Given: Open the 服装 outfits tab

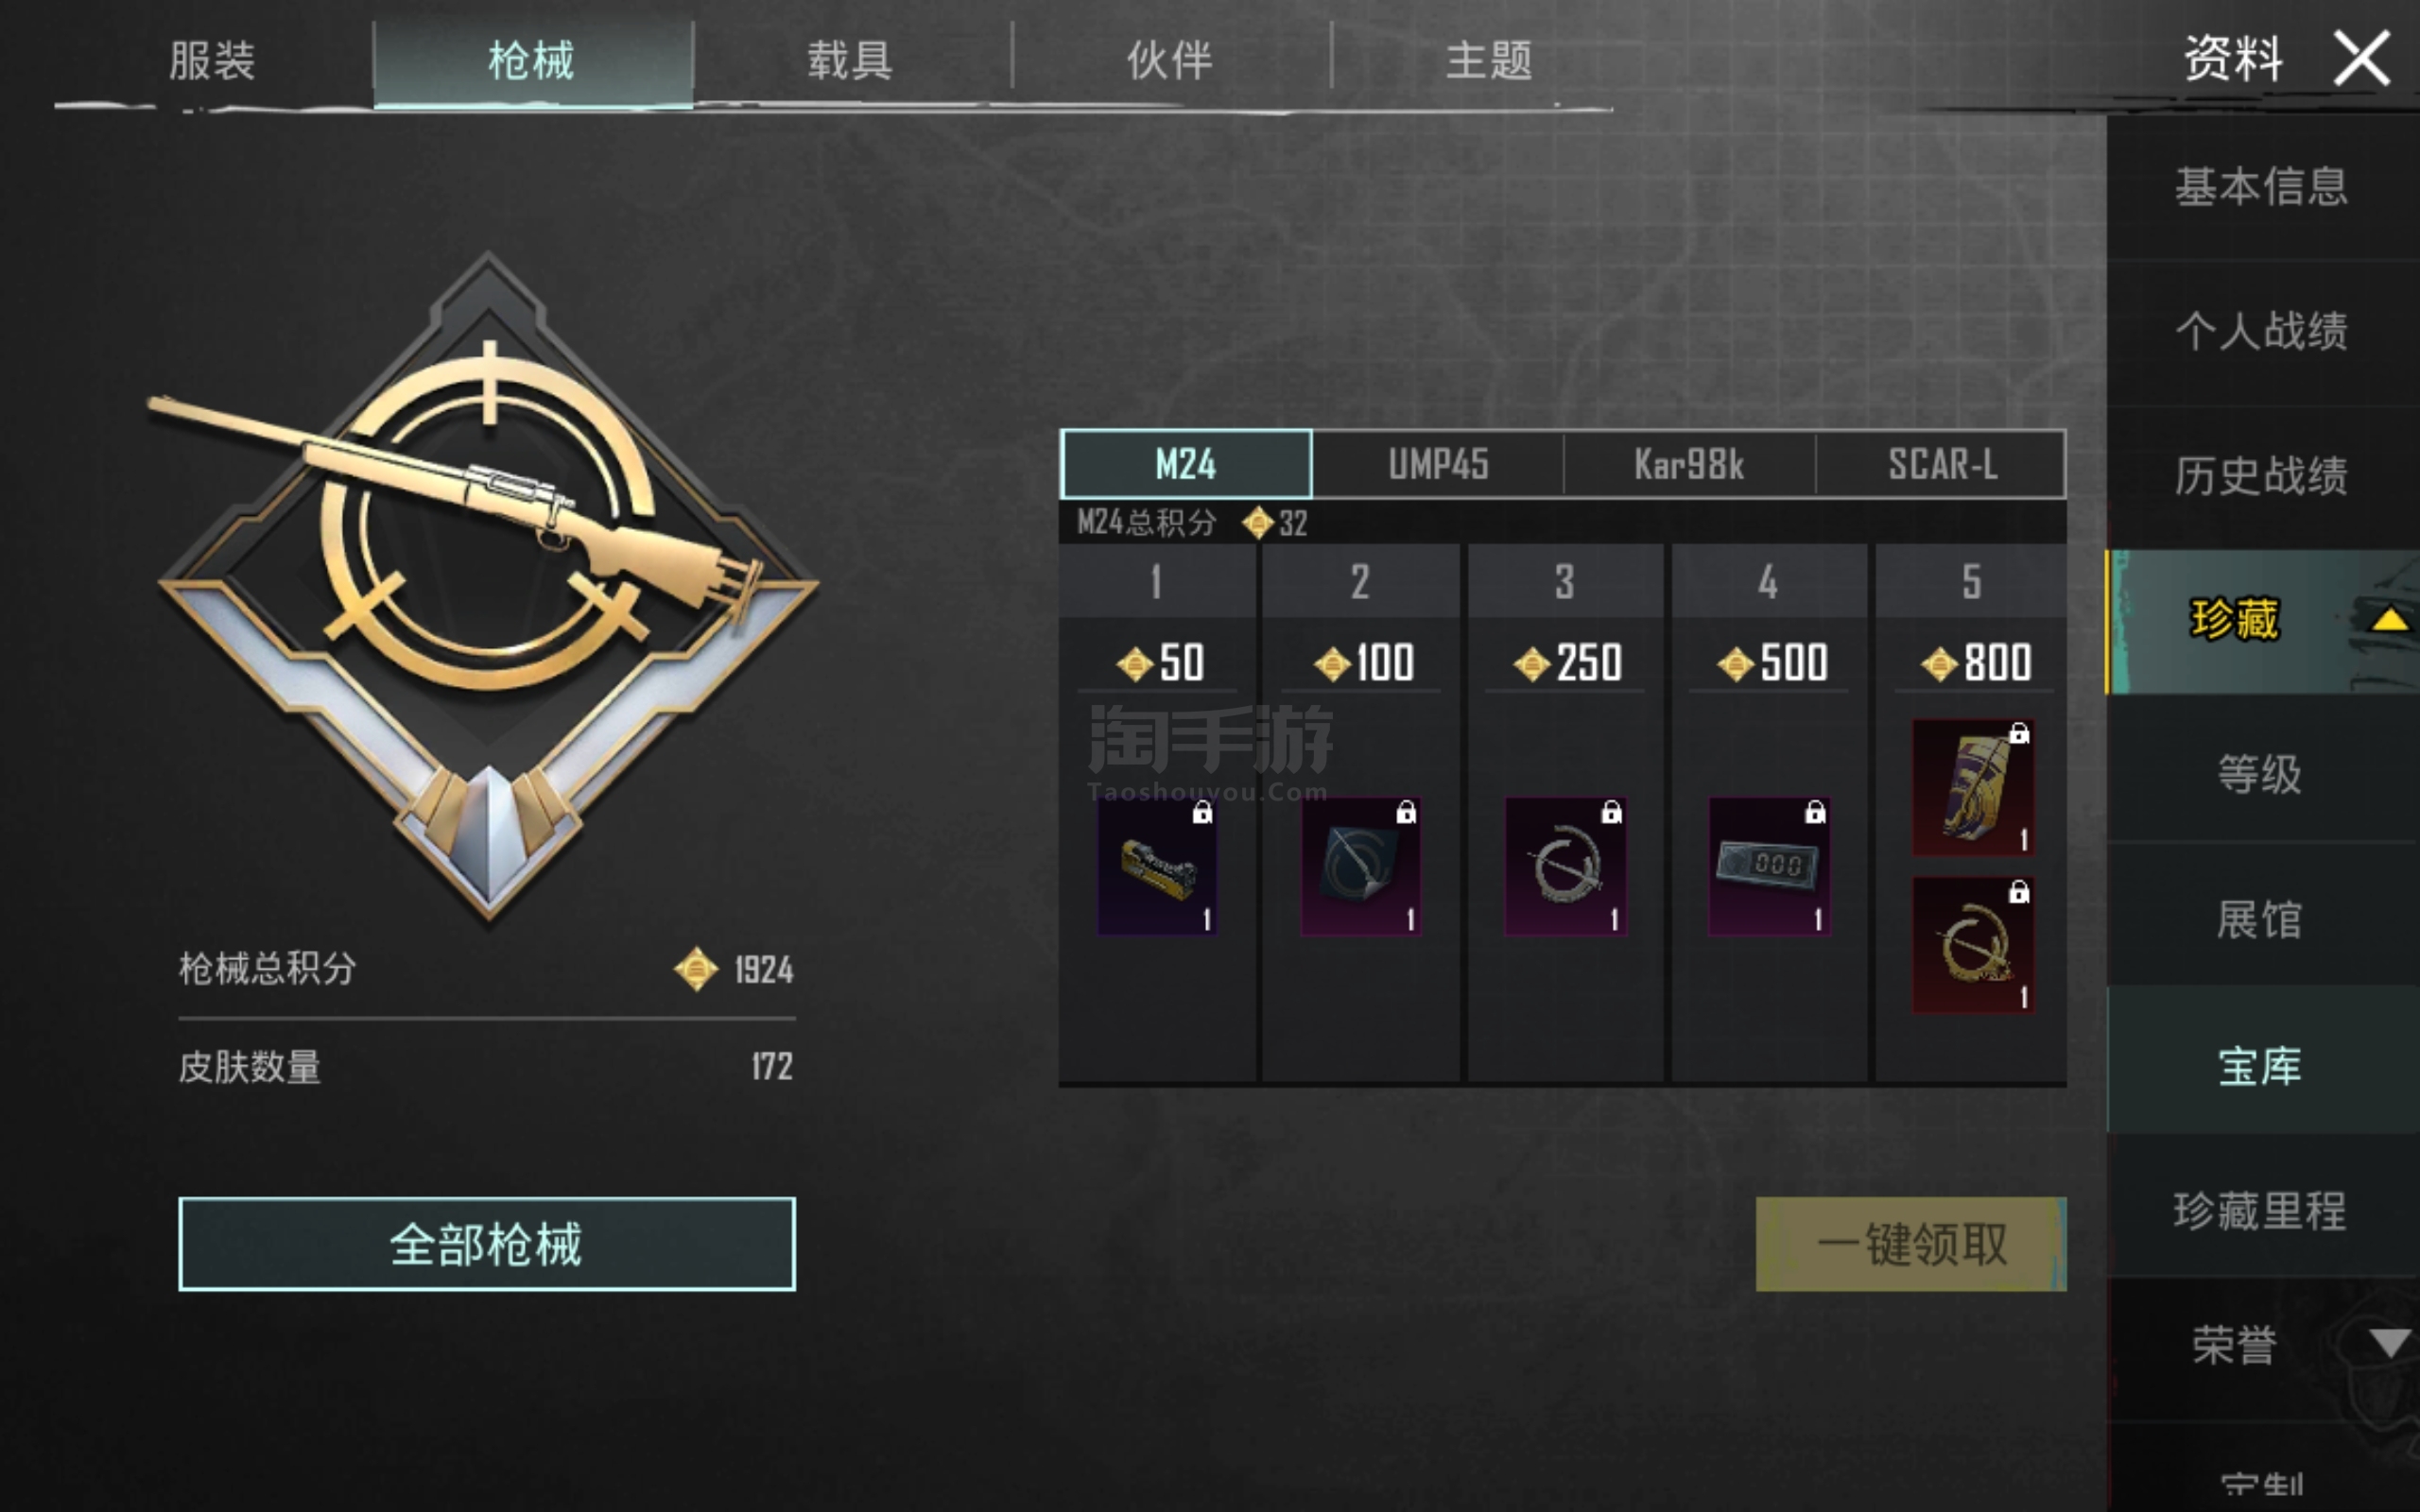Looking at the screenshot, I should click(212, 61).
